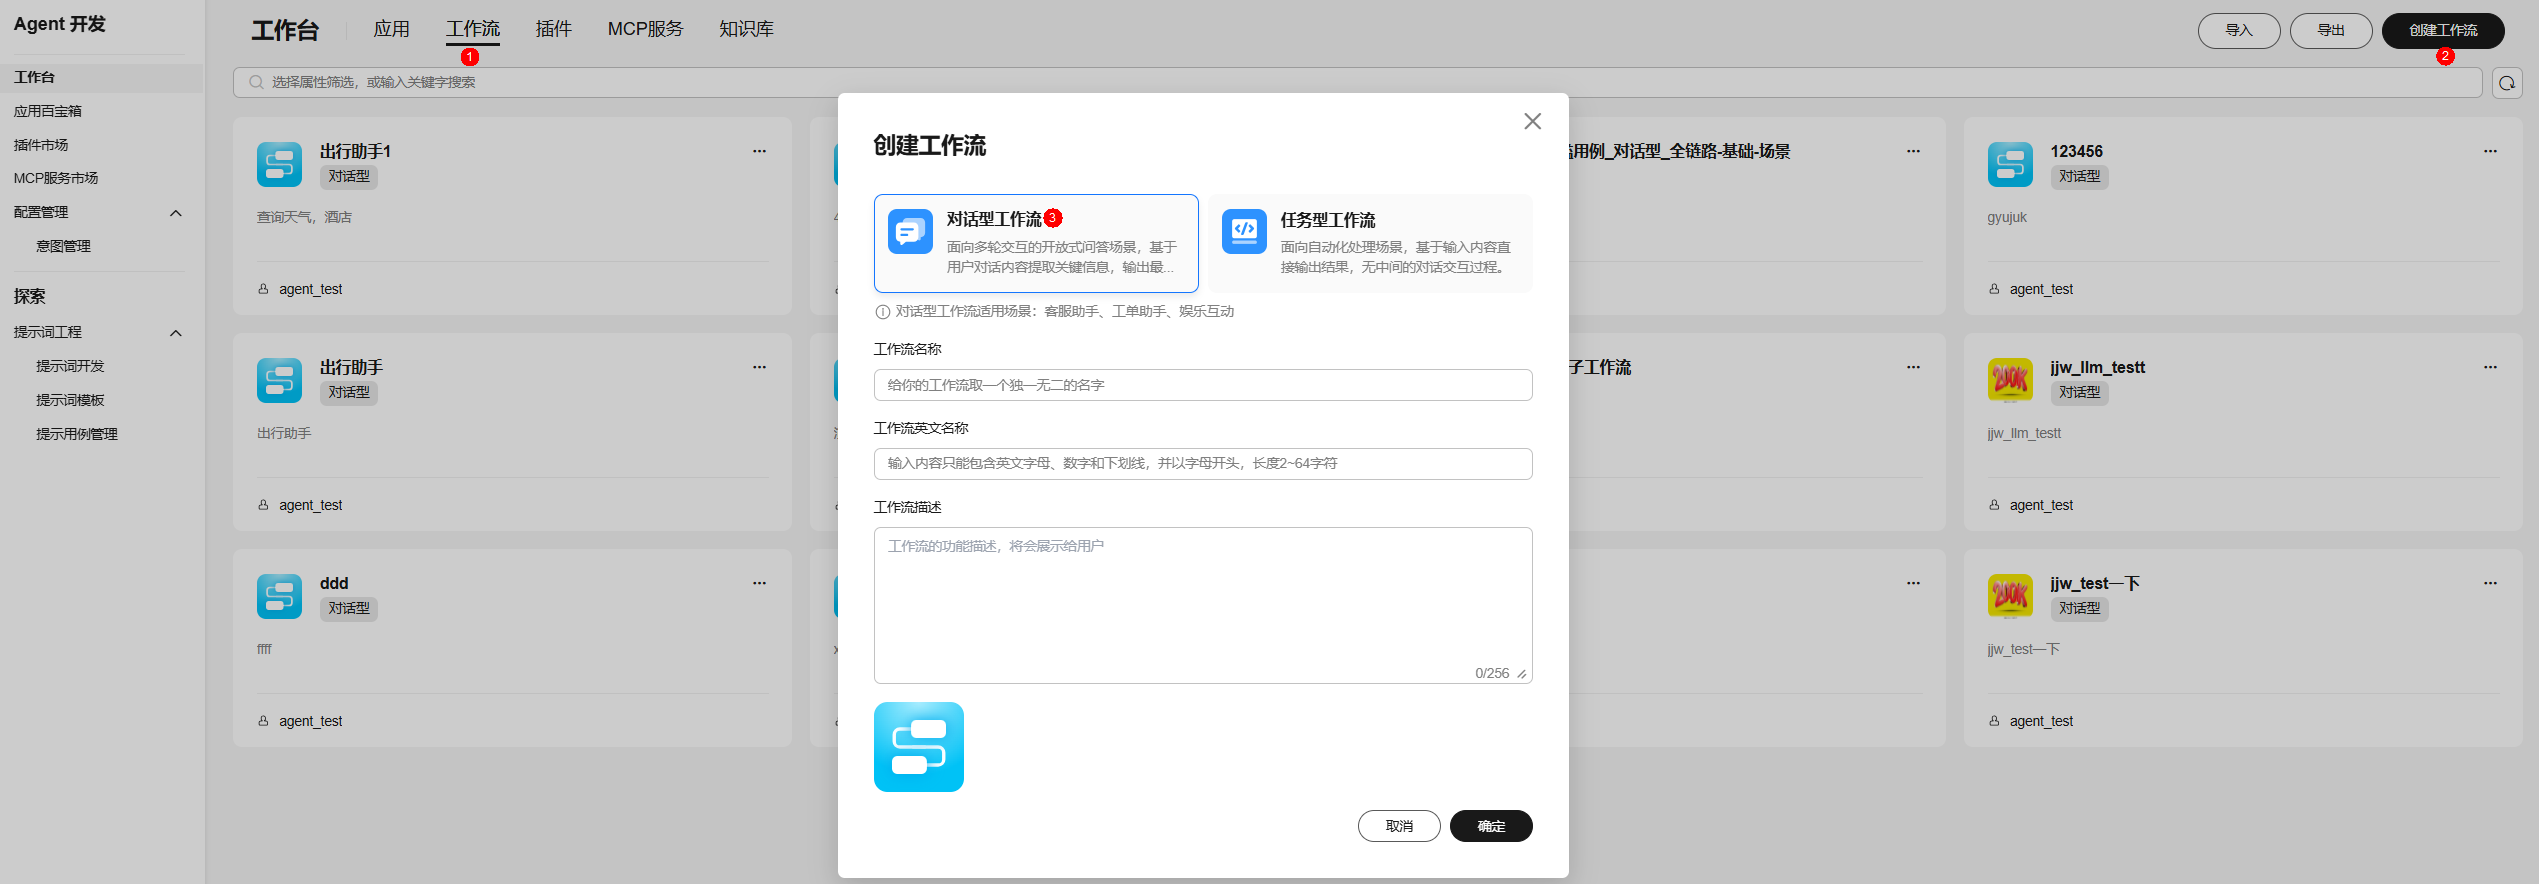Click the workflow icon thumbnail in dialog
2539x884 pixels.
(x=918, y=746)
